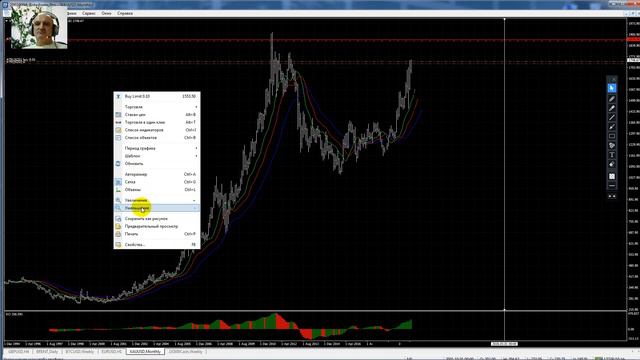Open Список объектов menu entry
Image resolution: width=640 pixels, height=360 pixels.
157,138
